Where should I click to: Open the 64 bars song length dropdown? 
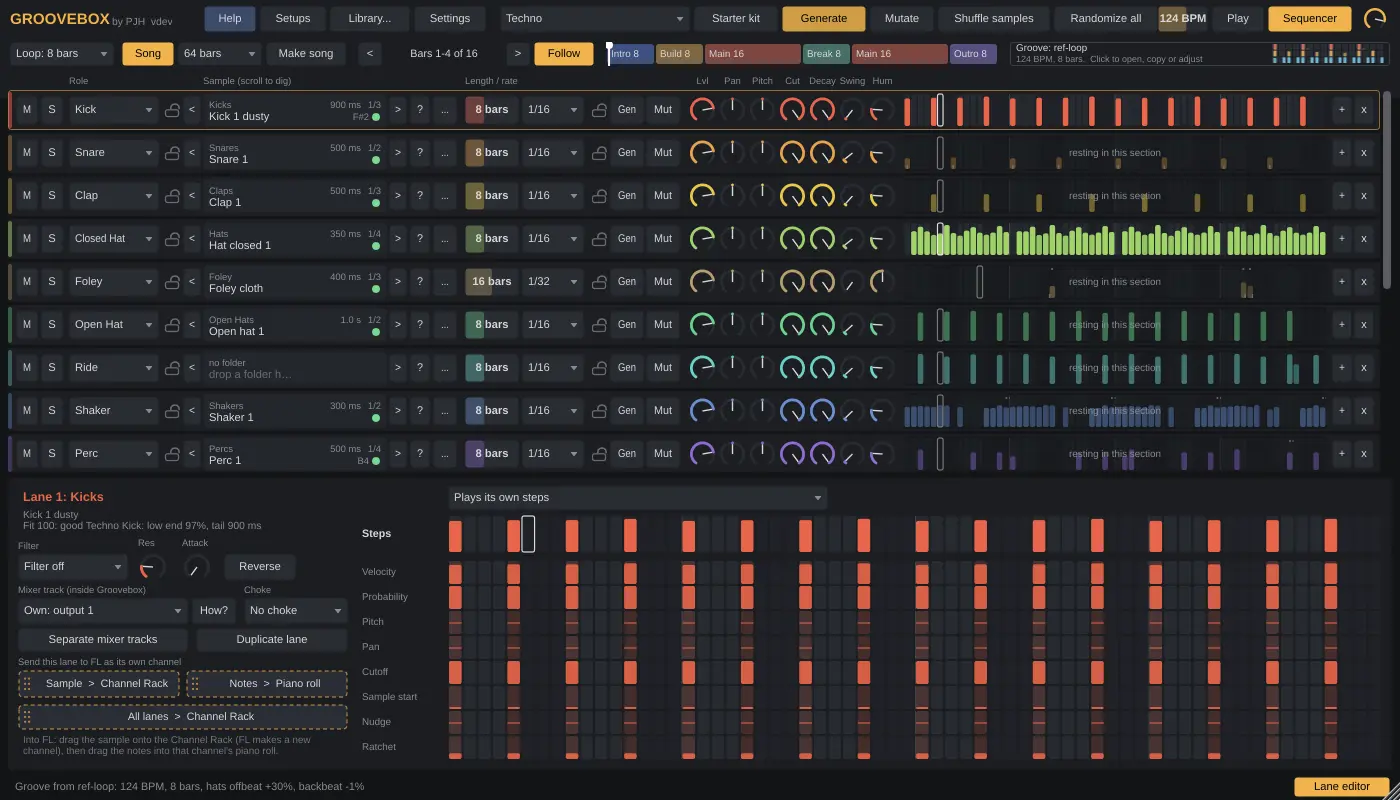click(x=219, y=54)
